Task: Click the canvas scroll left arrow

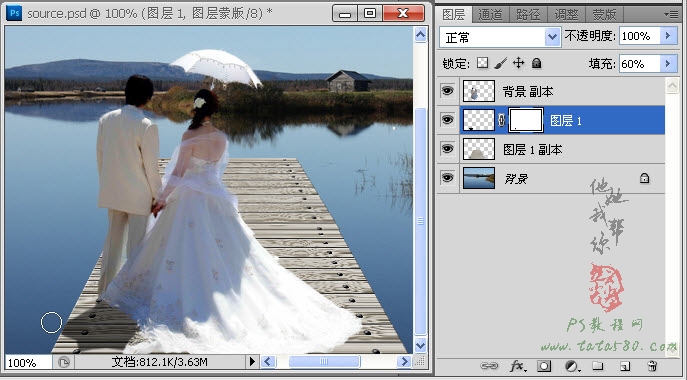Action: click(269, 362)
